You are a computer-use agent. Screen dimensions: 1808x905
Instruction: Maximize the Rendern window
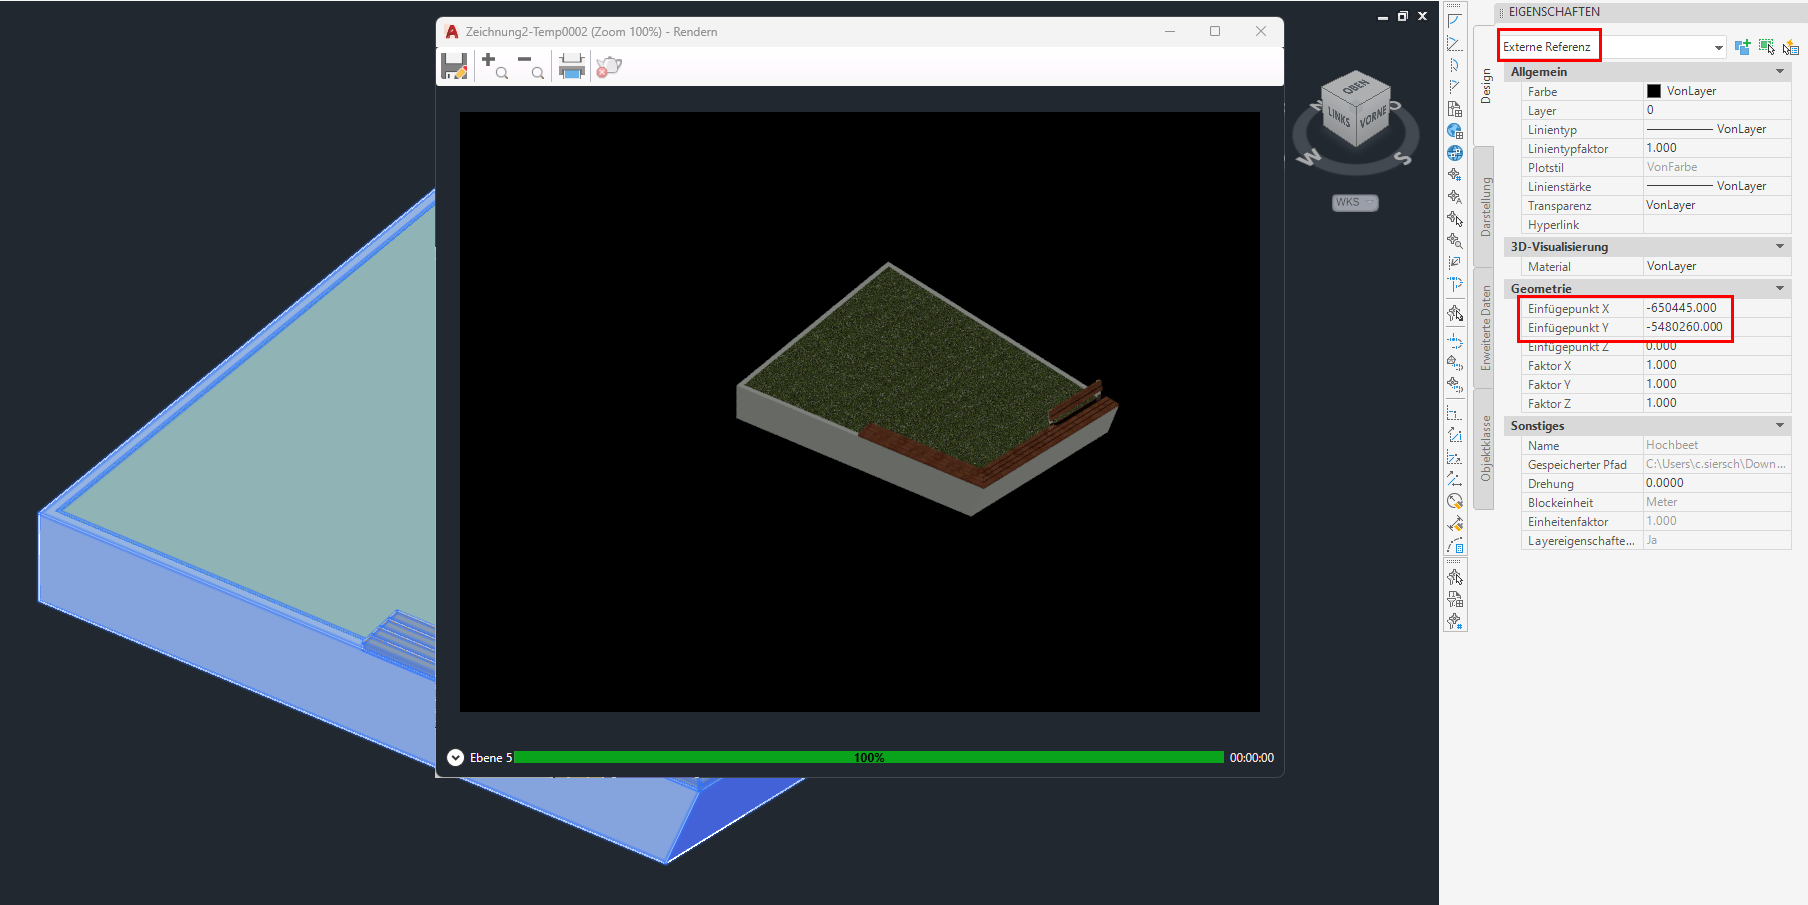coord(1215,32)
